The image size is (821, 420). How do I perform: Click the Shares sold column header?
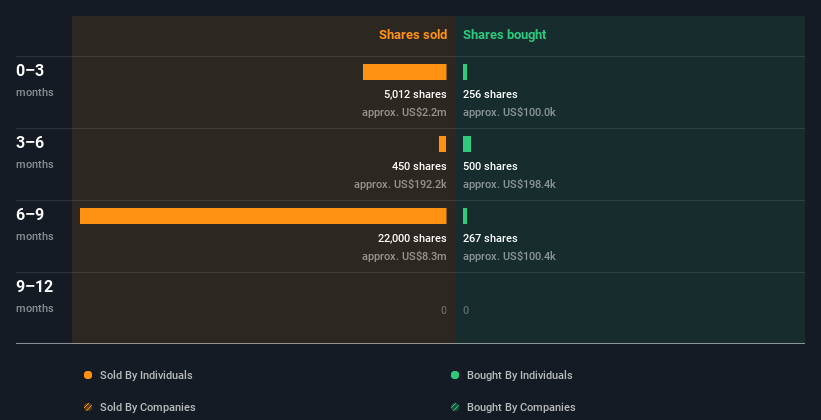point(413,35)
